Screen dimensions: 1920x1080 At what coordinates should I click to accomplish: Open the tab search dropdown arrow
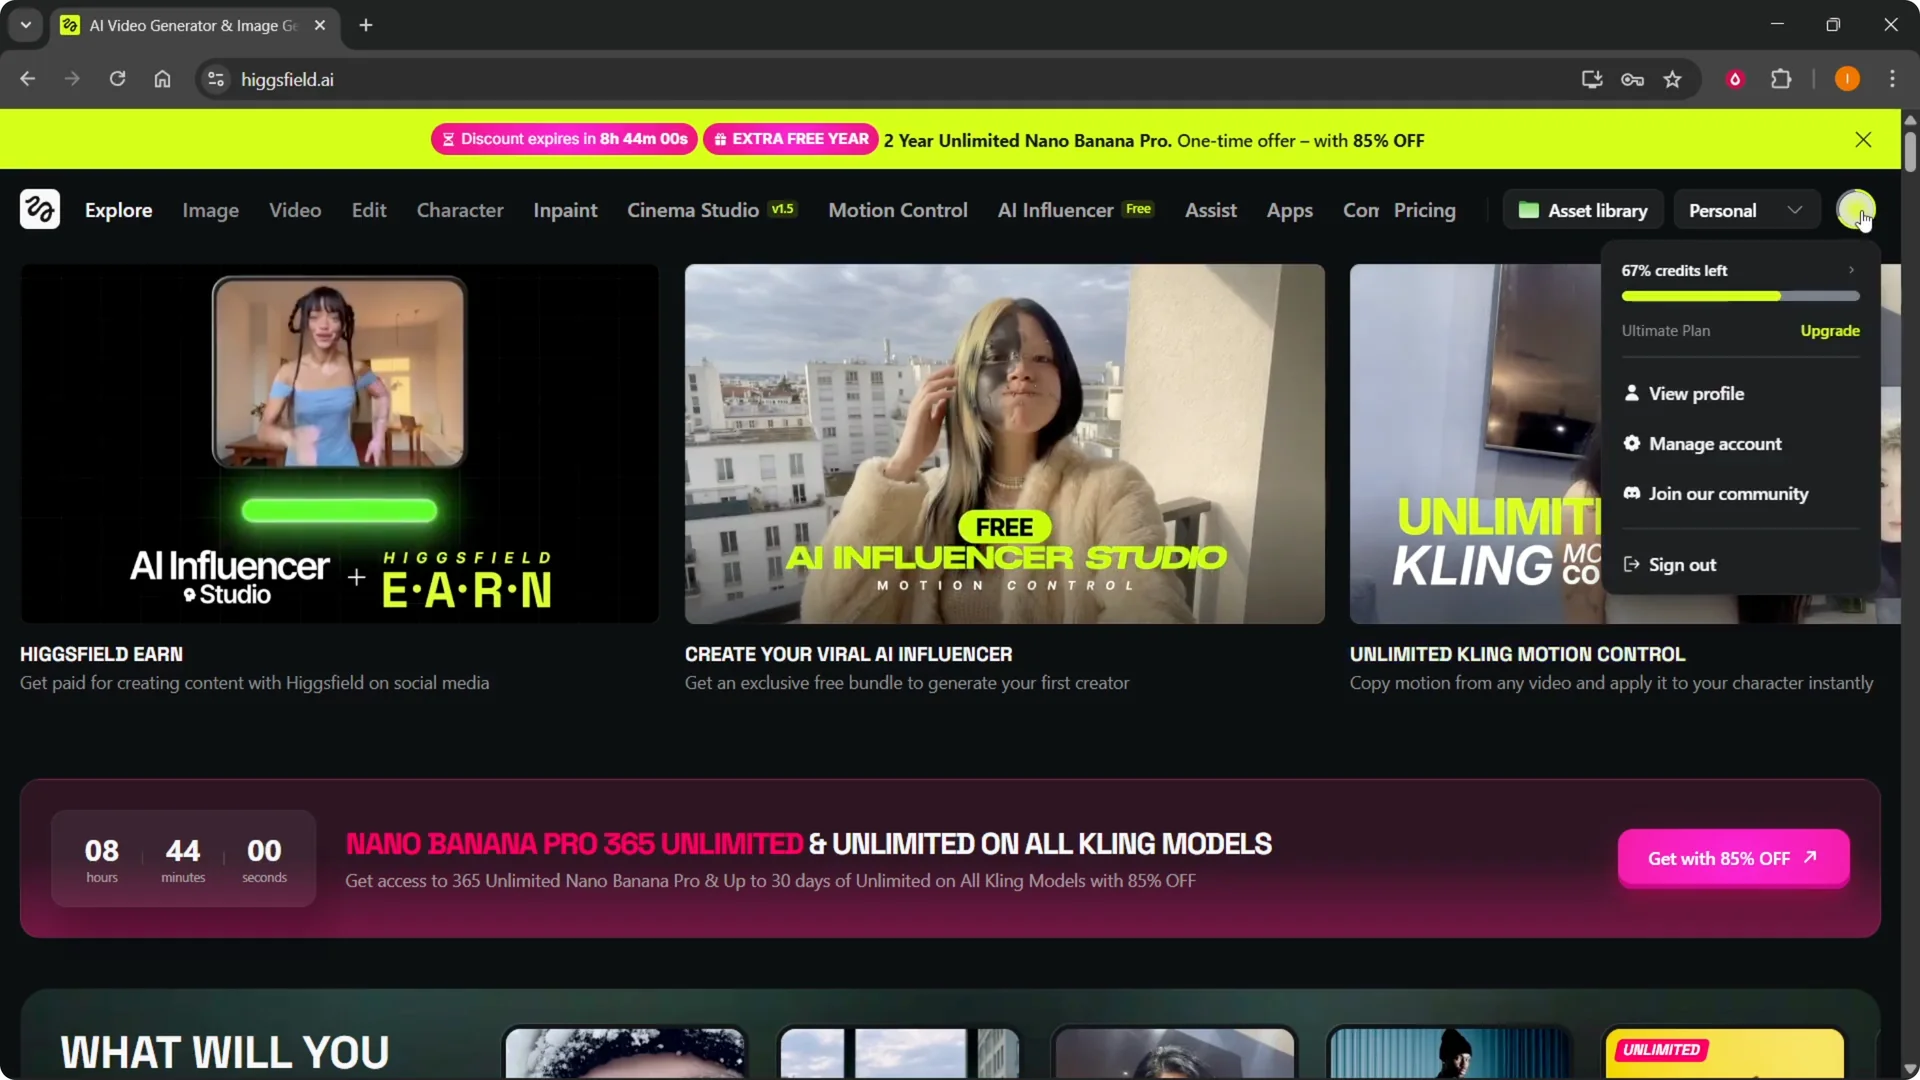[26, 25]
